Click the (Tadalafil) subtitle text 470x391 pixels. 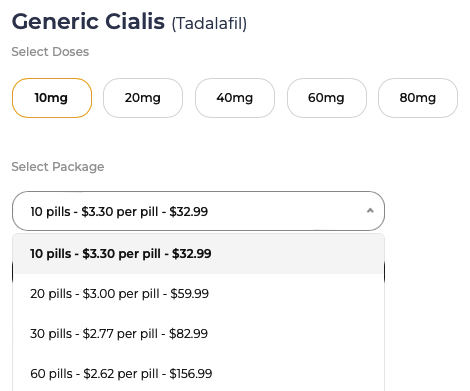209,24
